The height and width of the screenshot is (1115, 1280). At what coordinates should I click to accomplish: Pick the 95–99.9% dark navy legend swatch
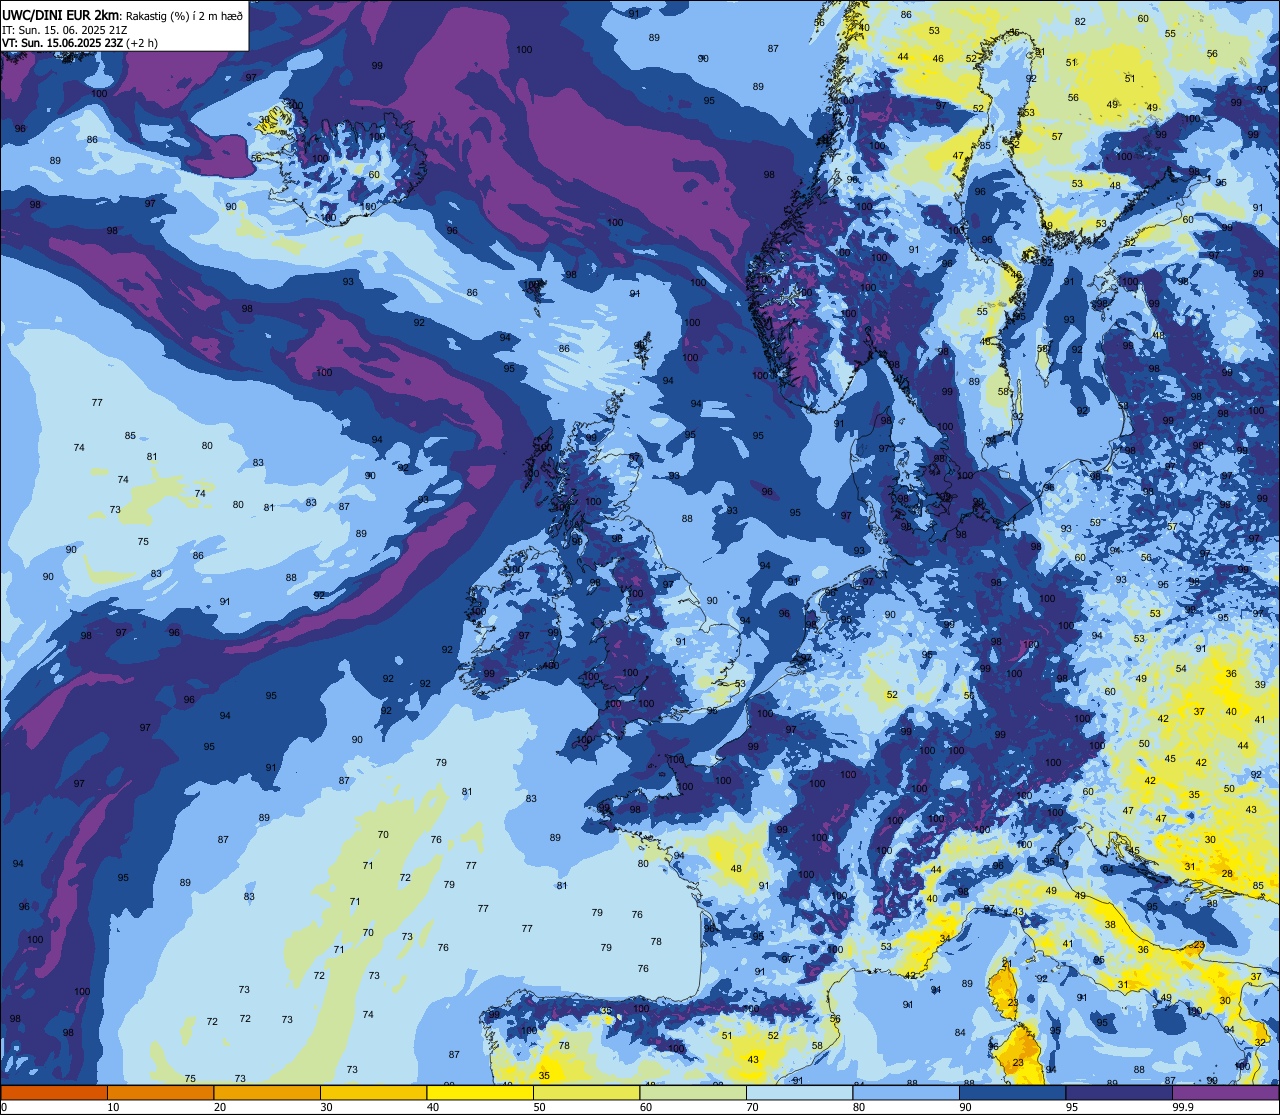(1119, 1092)
